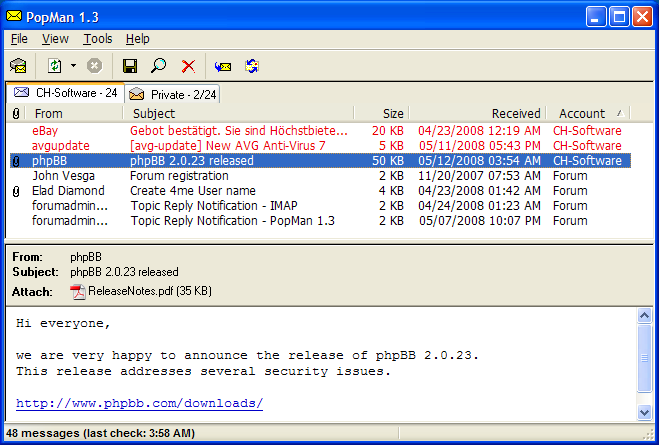Click the save message floppy disk icon
The height and width of the screenshot is (445, 659).
(130, 66)
